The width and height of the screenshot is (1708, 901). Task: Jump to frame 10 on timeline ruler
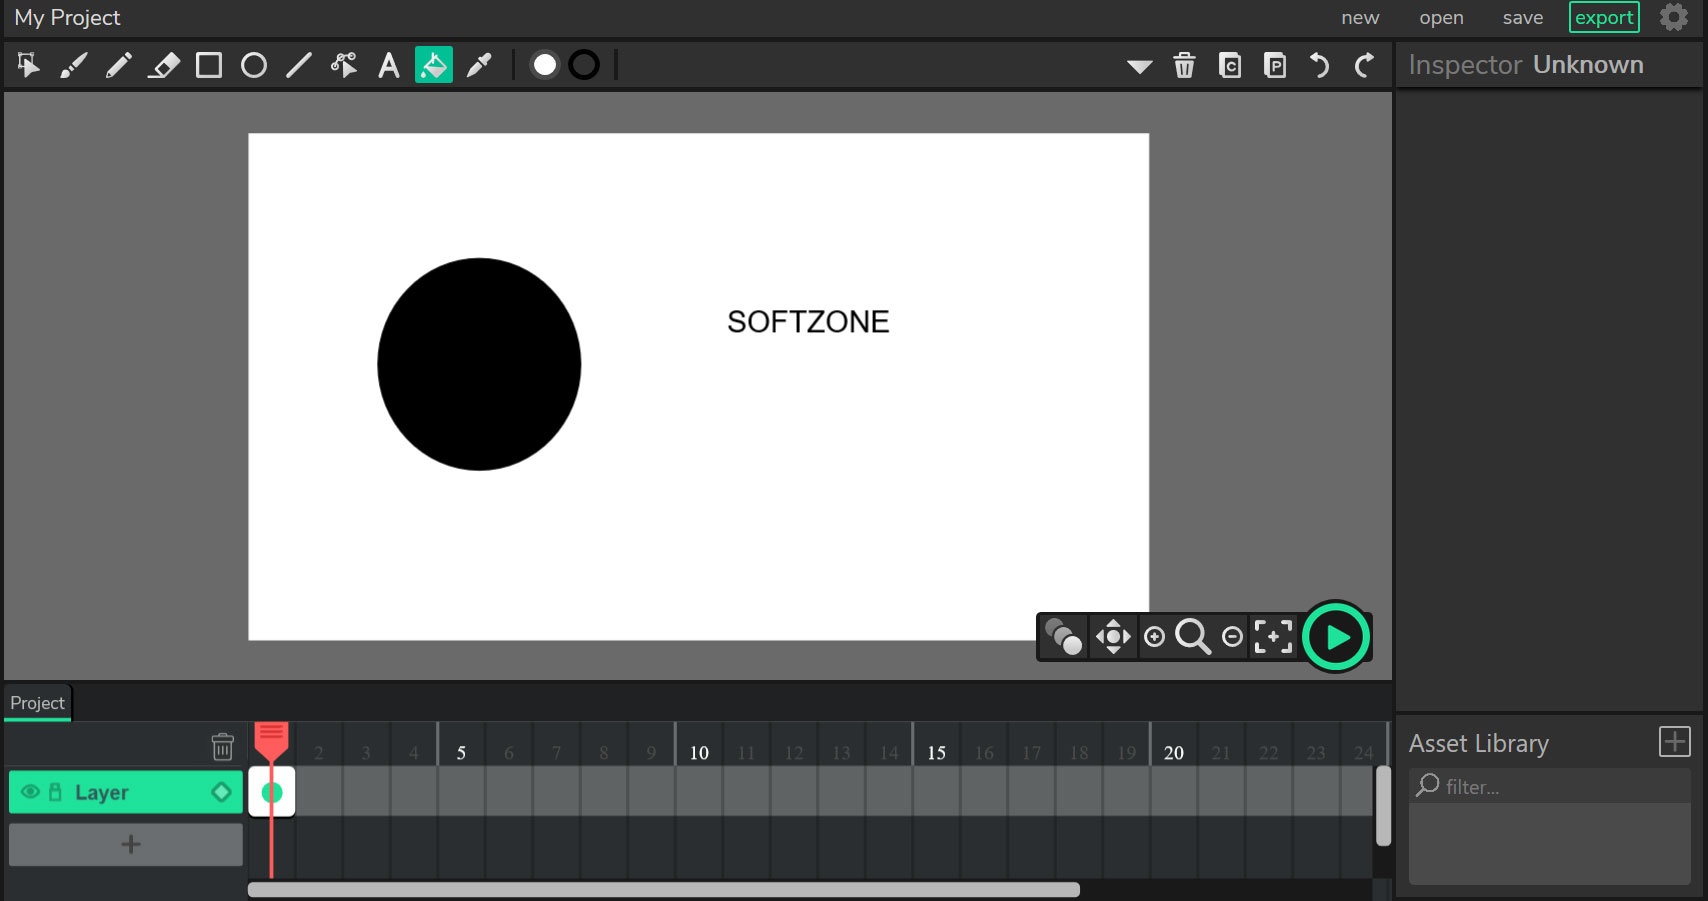[699, 753]
